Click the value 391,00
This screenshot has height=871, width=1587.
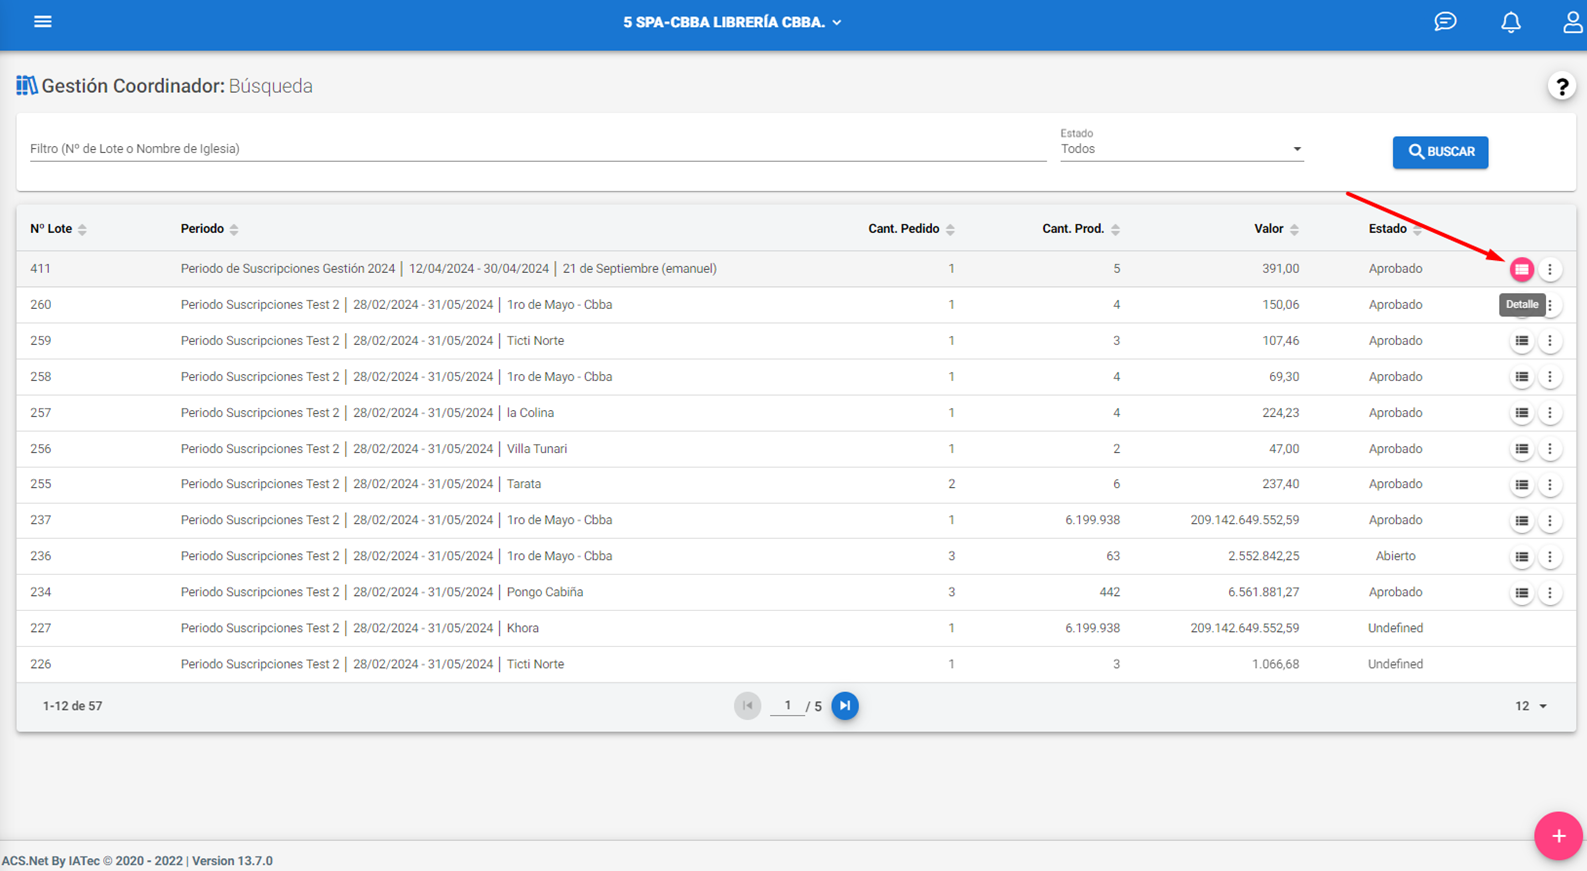pyautogui.click(x=1280, y=269)
